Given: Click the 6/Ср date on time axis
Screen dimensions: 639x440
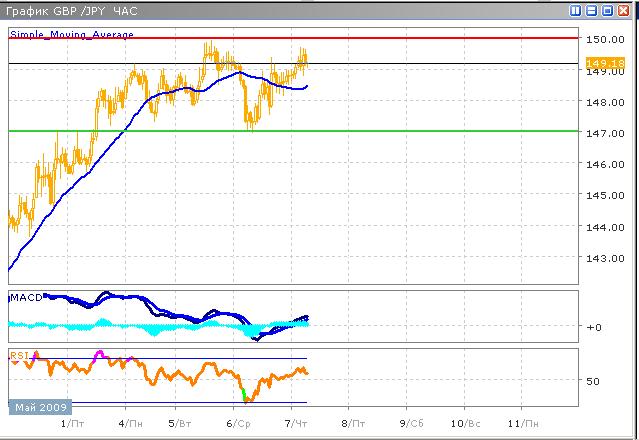Looking at the screenshot, I should coord(238,424).
